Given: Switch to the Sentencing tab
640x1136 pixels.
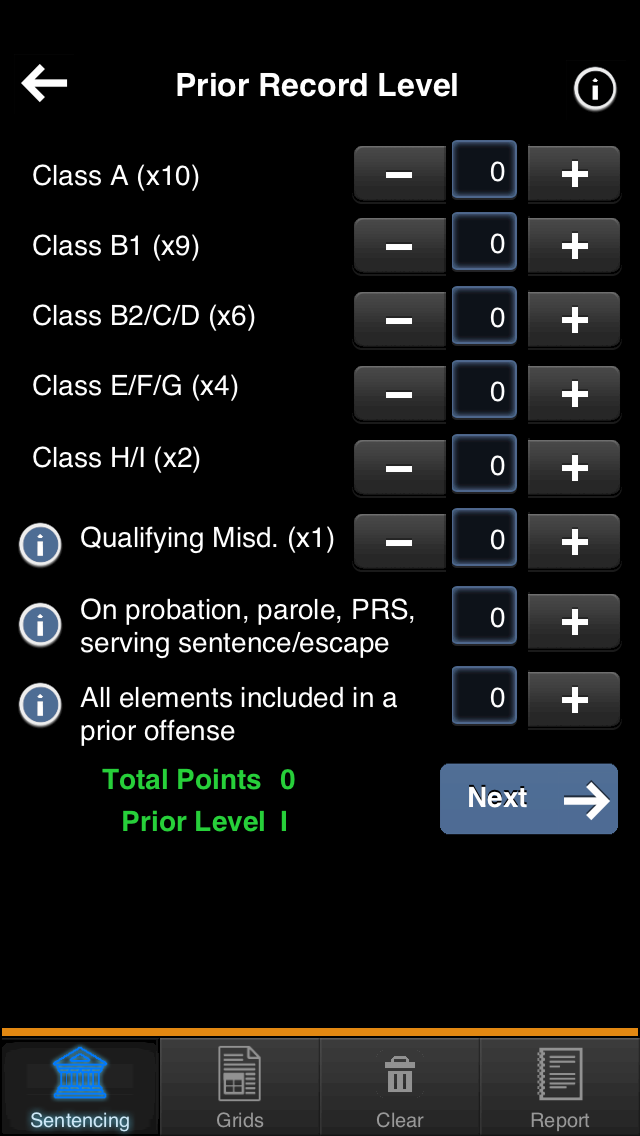Looking at the screenshot, I should coord(80,1087).
